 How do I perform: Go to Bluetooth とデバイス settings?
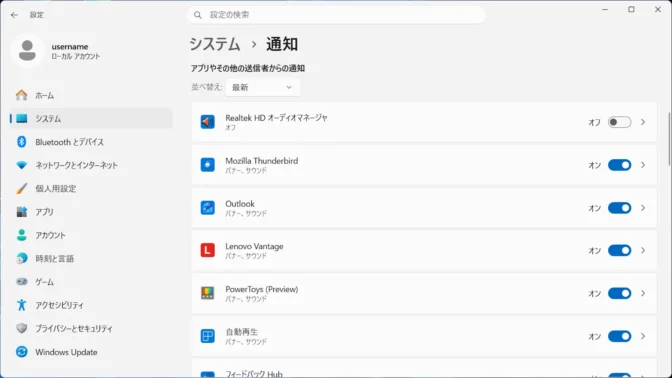[91, 142]
